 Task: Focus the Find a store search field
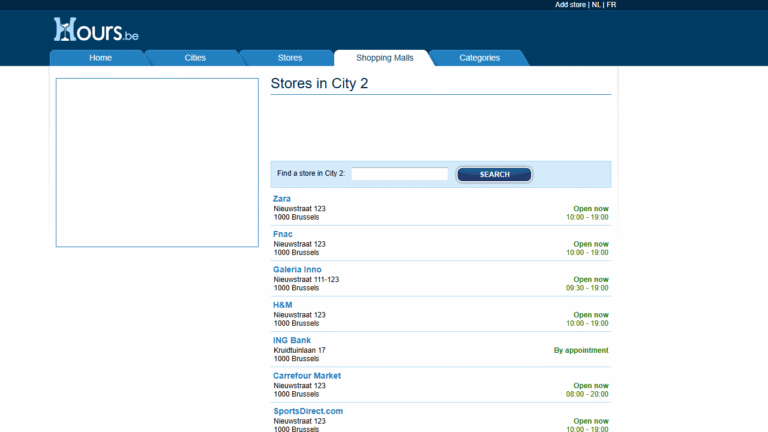point(399,174)
